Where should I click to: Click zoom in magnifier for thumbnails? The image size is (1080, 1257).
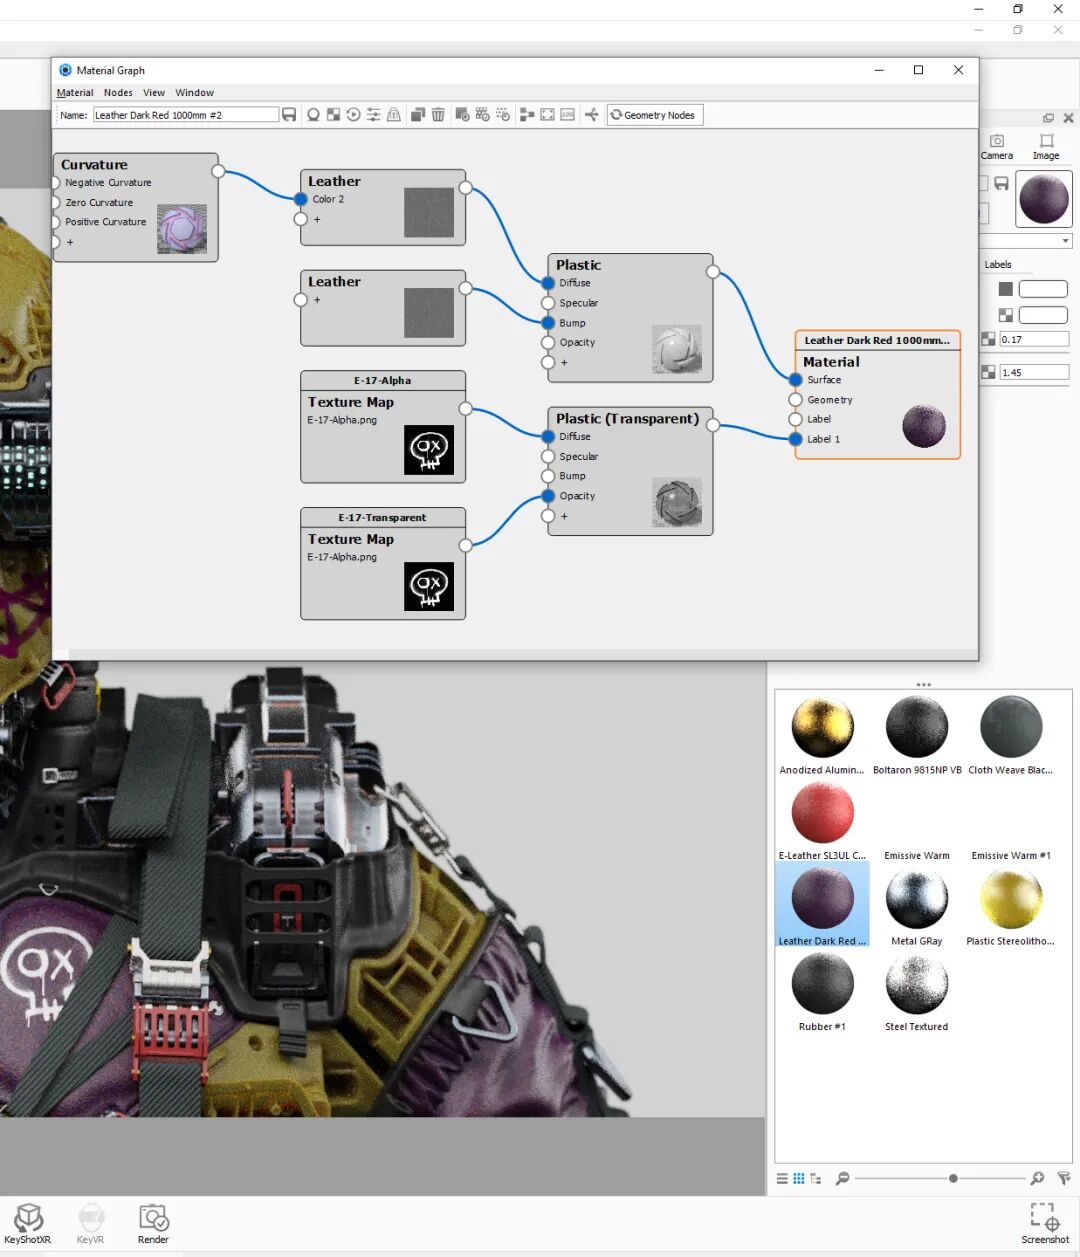(1037, 1179)
